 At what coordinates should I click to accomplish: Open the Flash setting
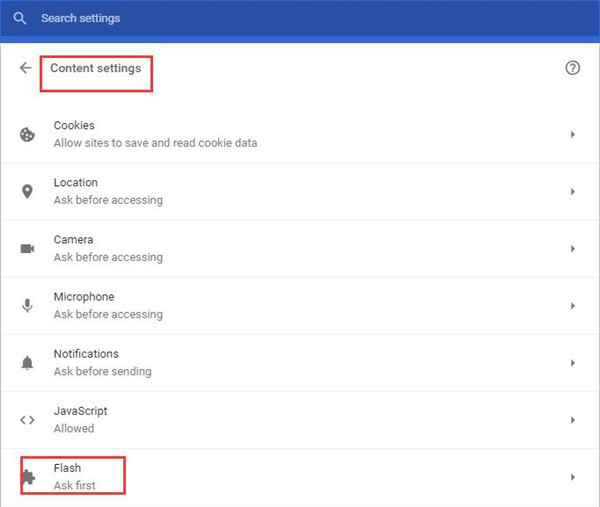click(x=300, y=478)
